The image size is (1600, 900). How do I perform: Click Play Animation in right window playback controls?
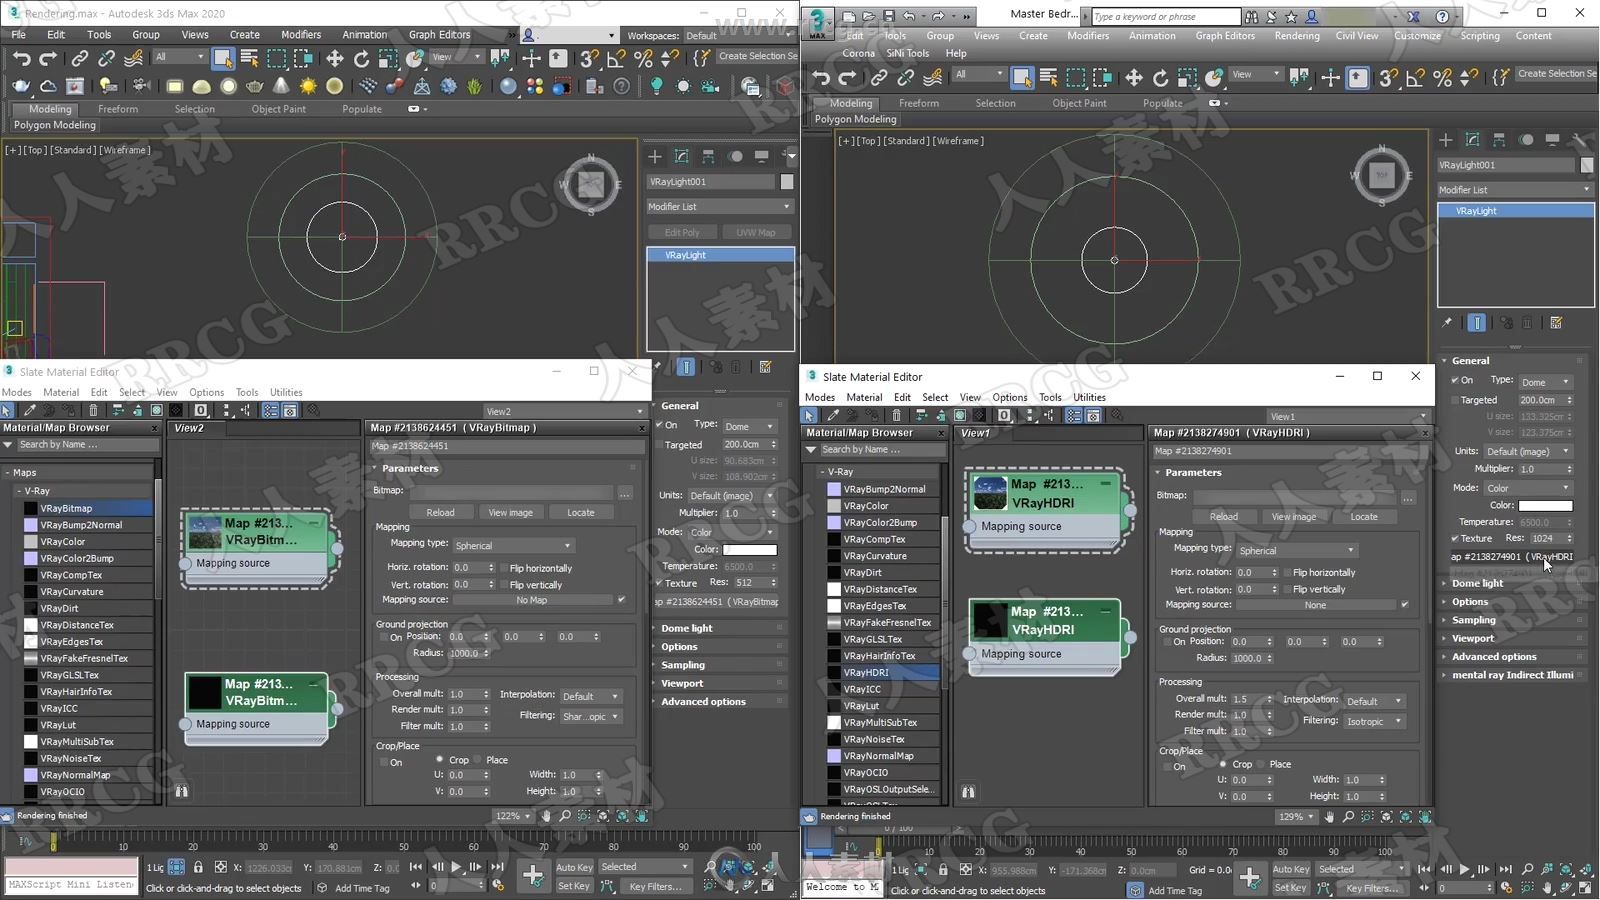pyautogui.click(x=1464, y=869)
